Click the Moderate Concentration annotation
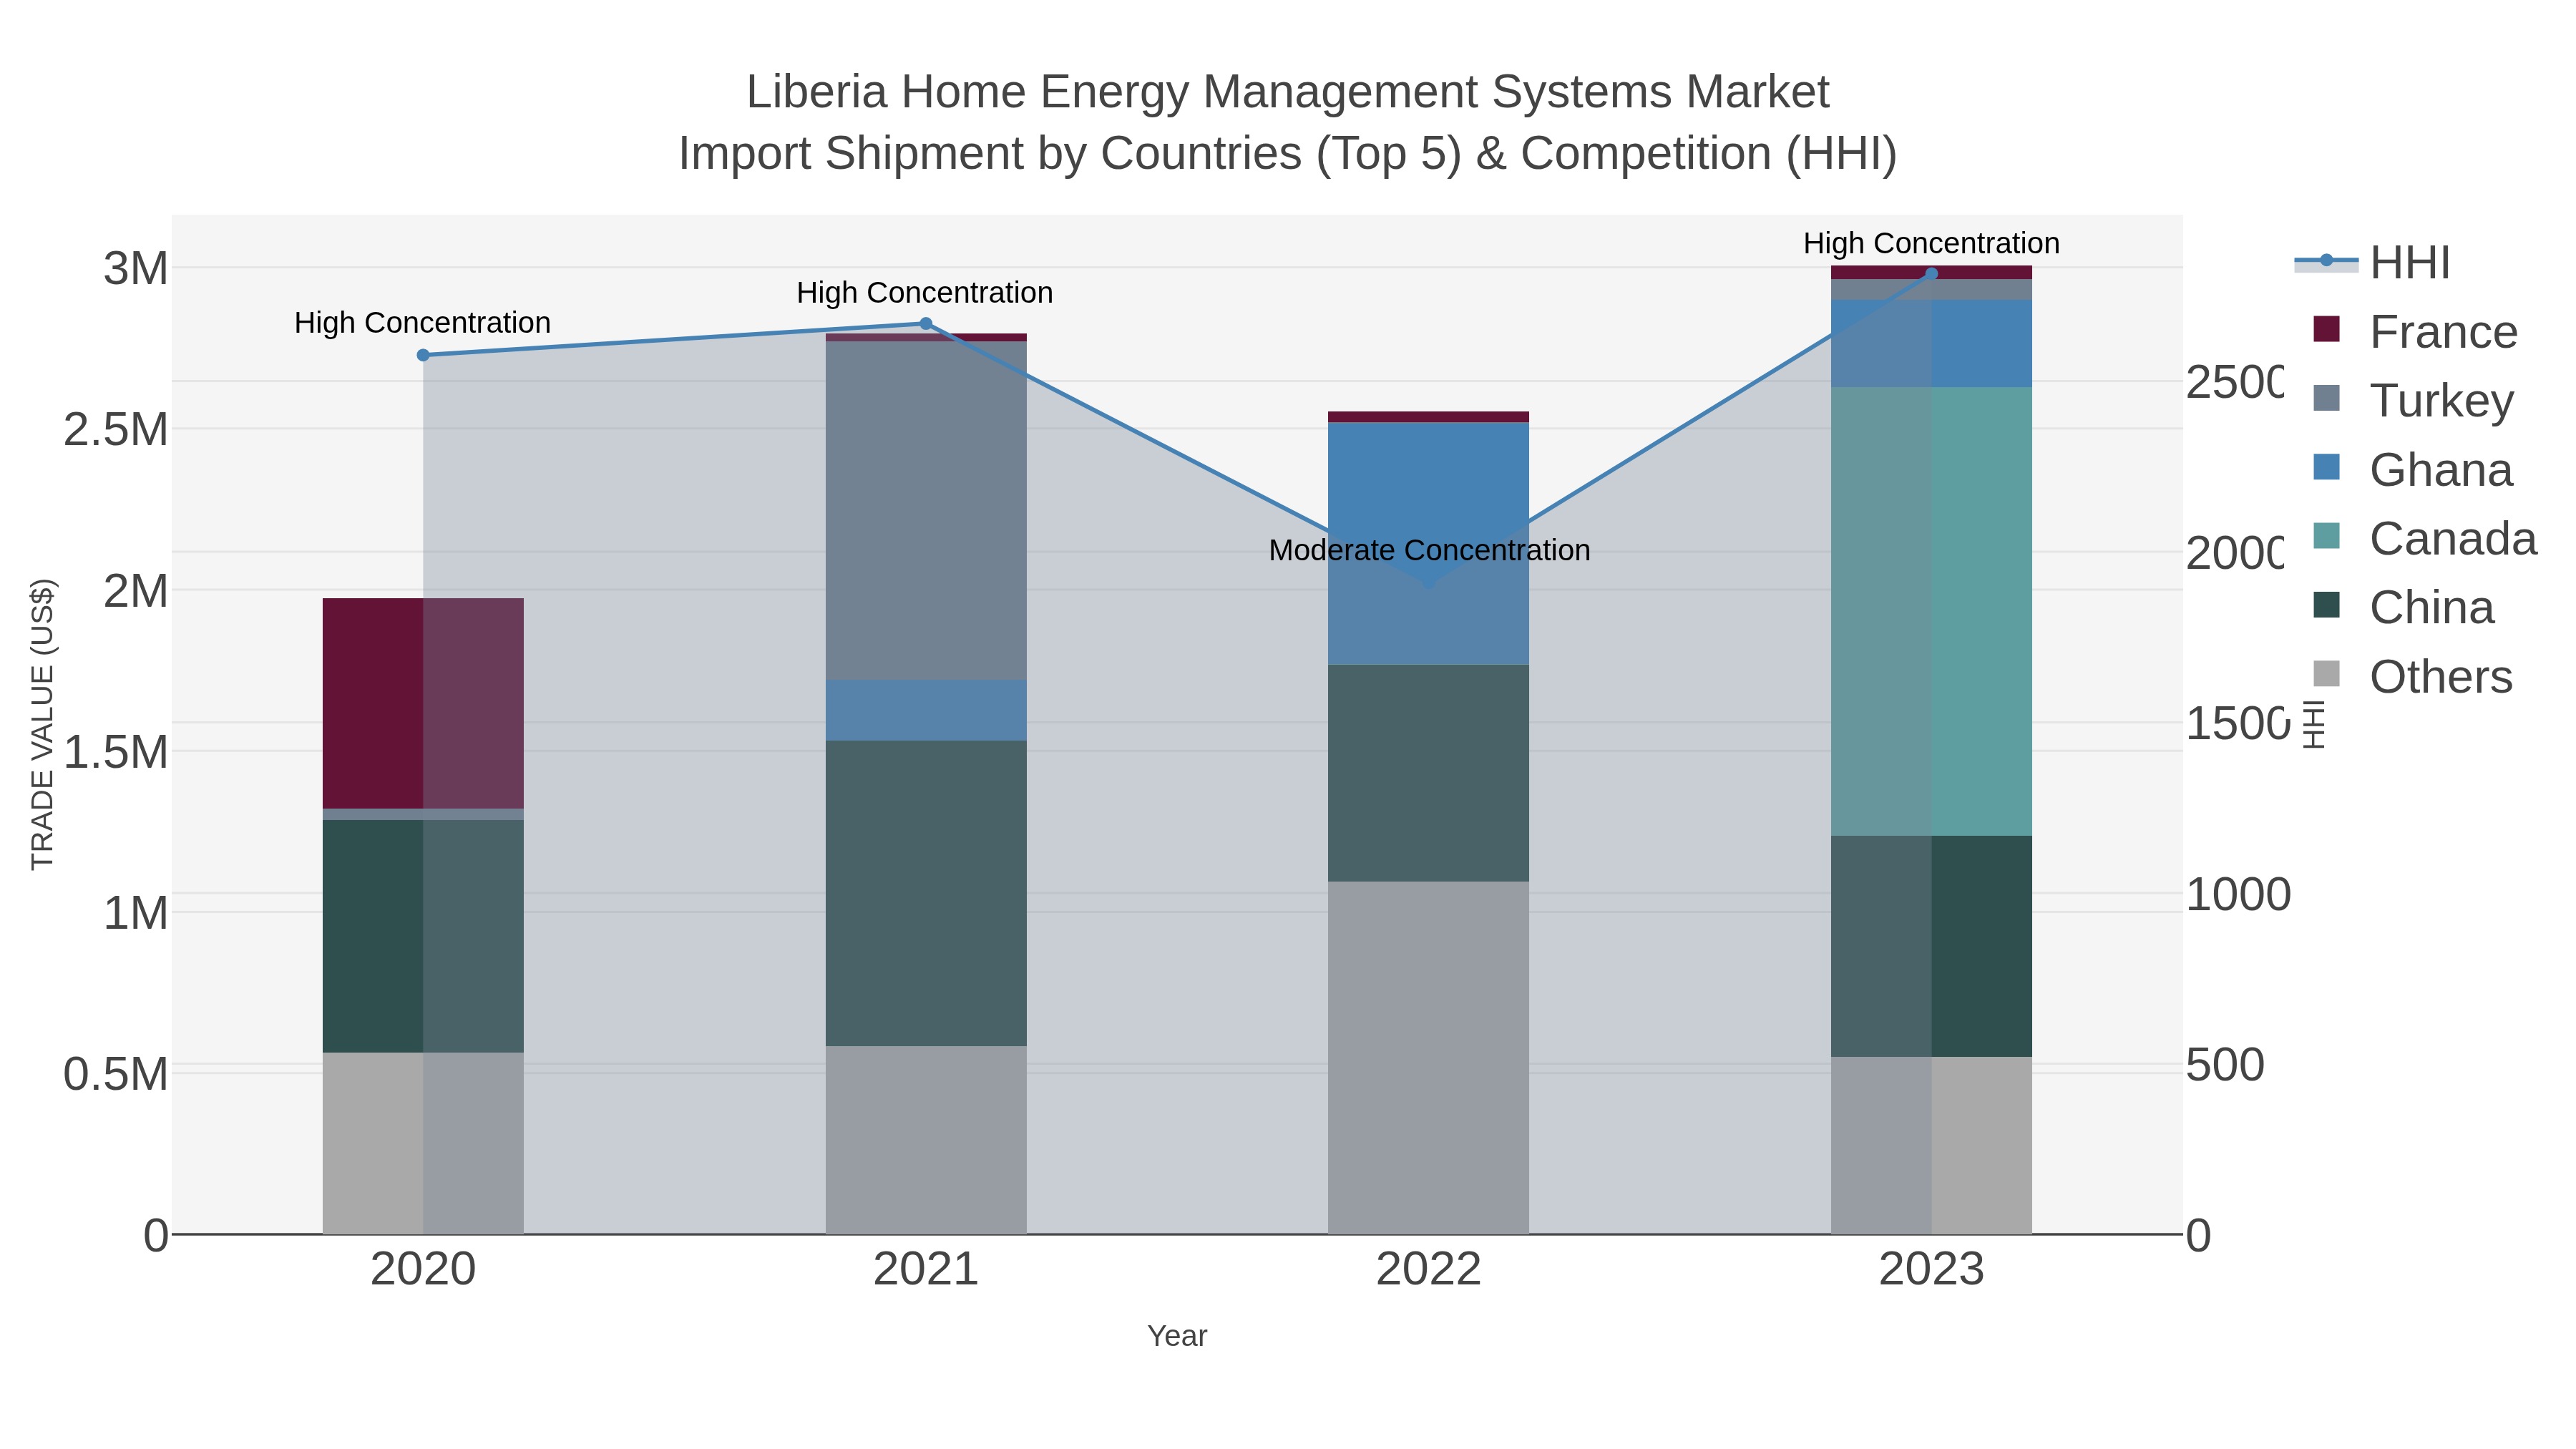2576x1449 pixels. 1429,551
